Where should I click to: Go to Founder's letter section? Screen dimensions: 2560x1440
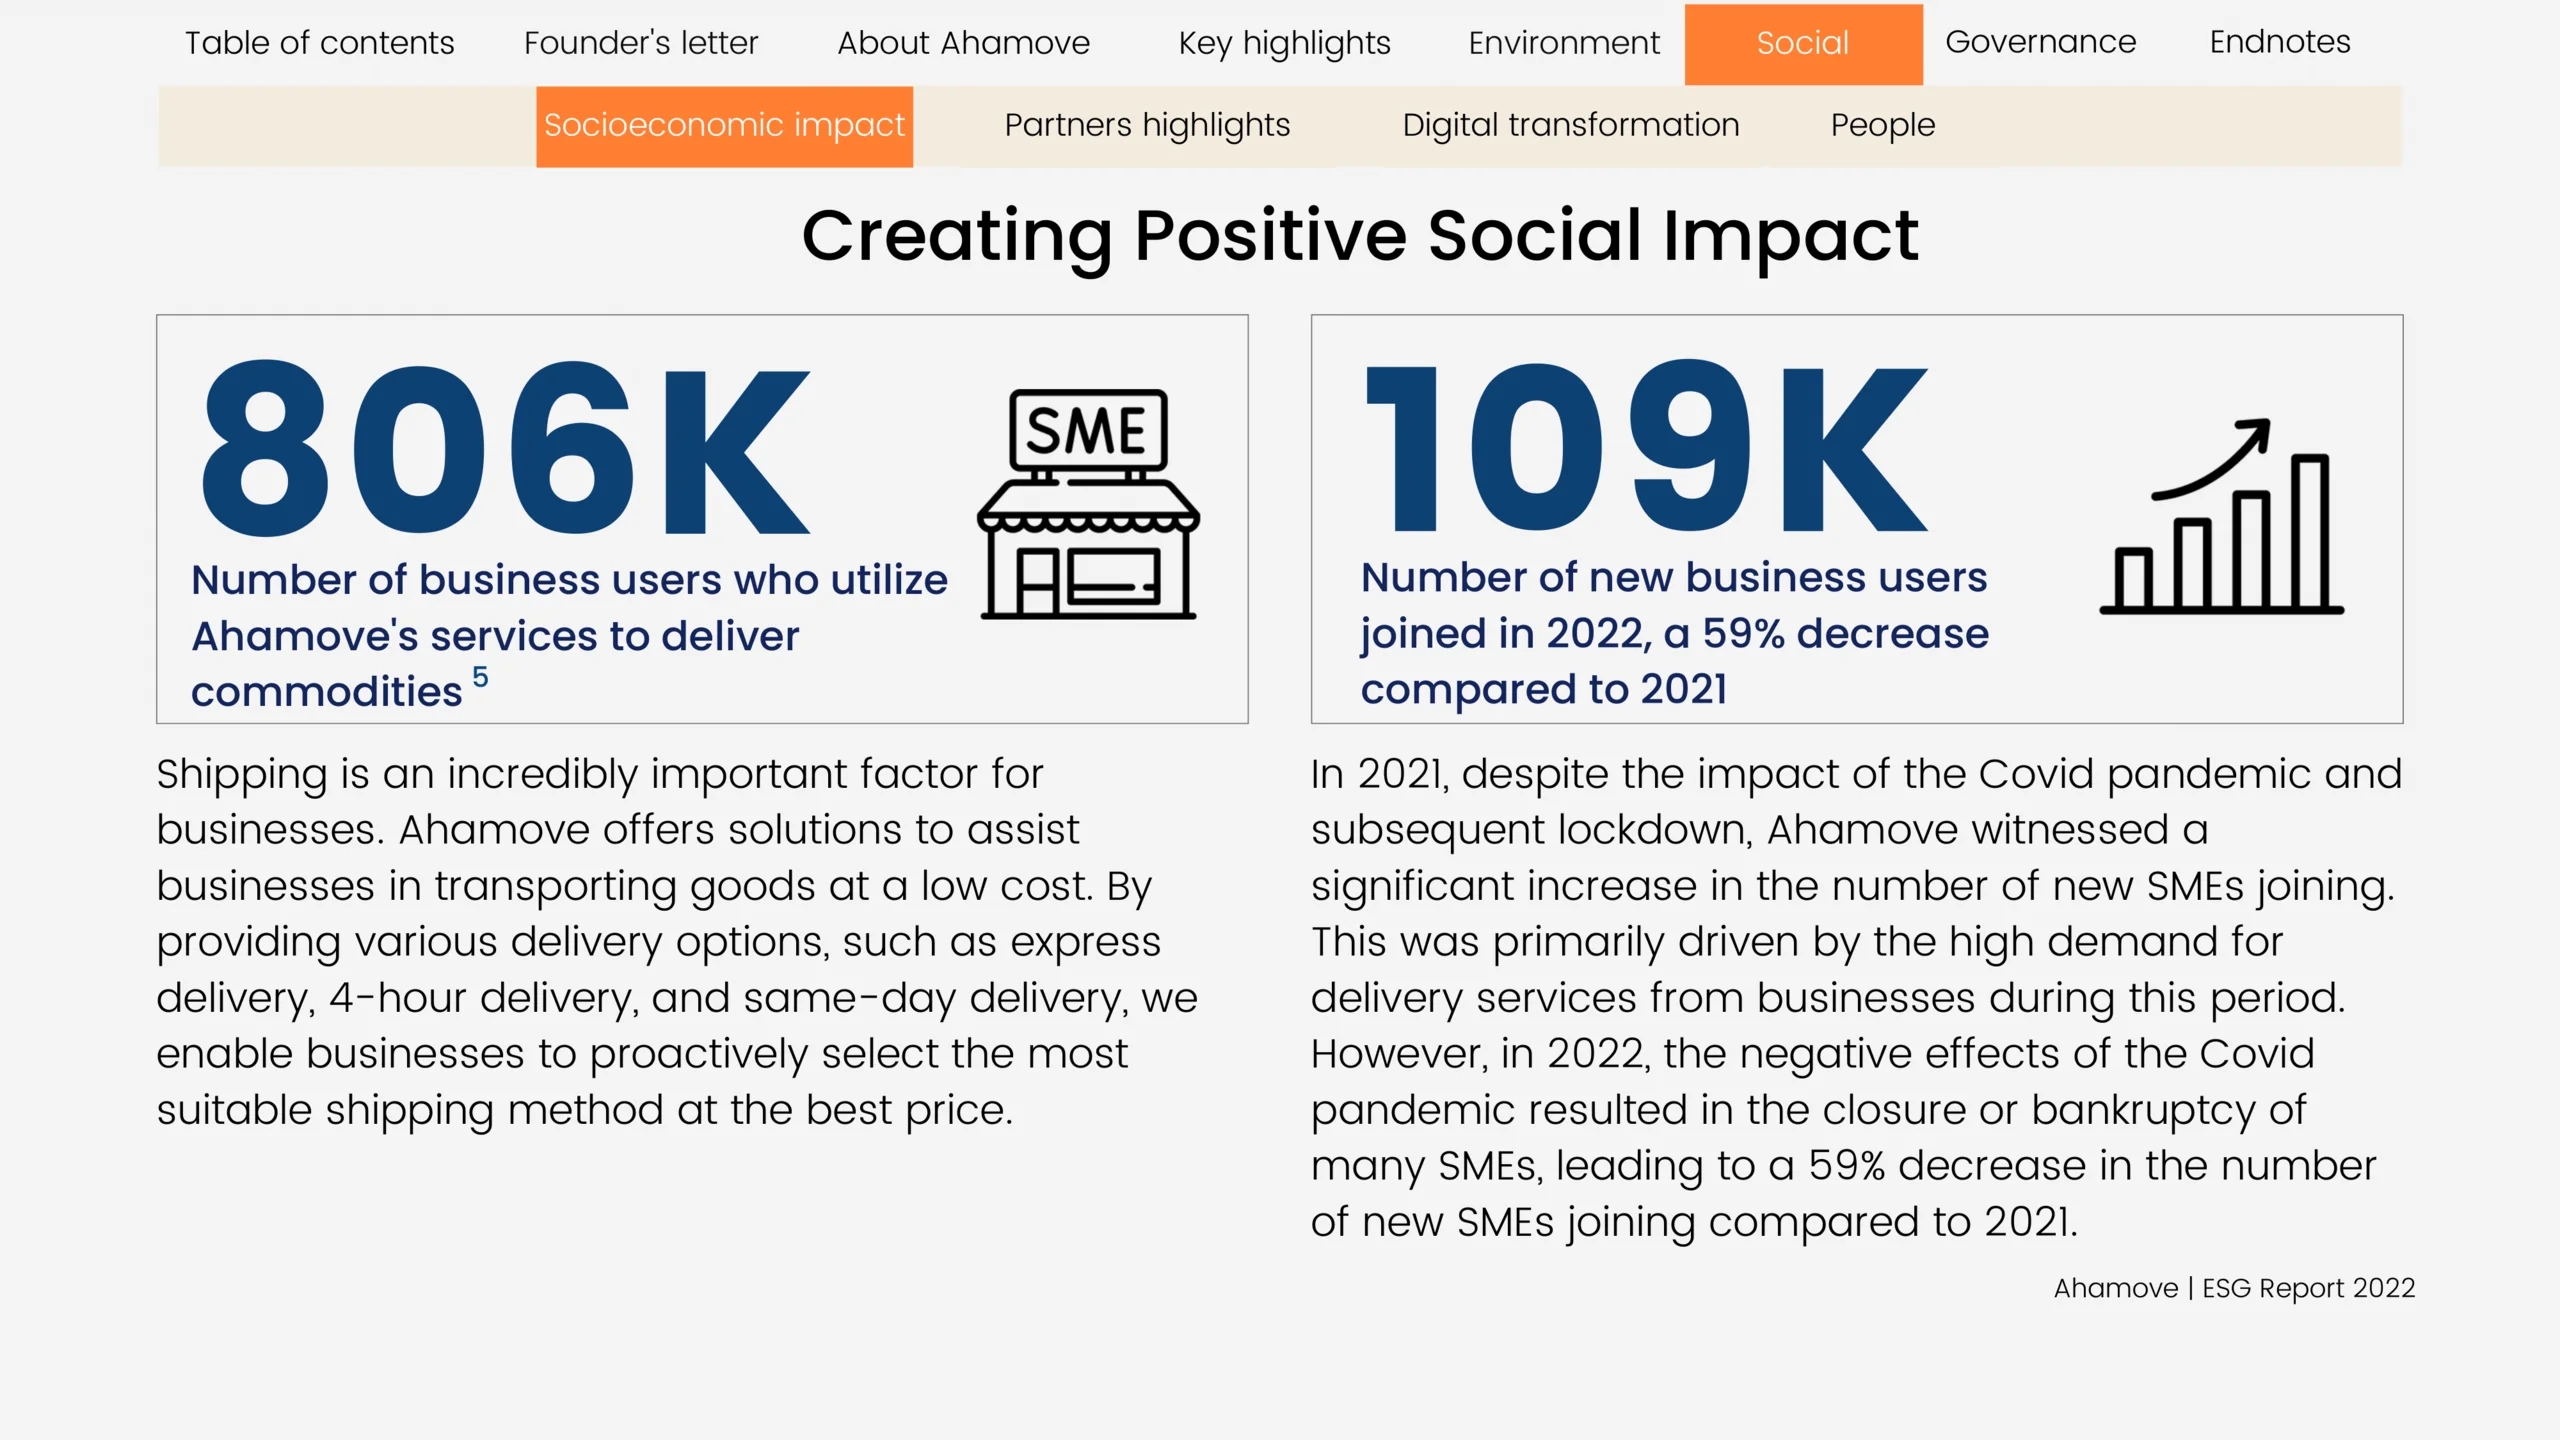(641, 43)
